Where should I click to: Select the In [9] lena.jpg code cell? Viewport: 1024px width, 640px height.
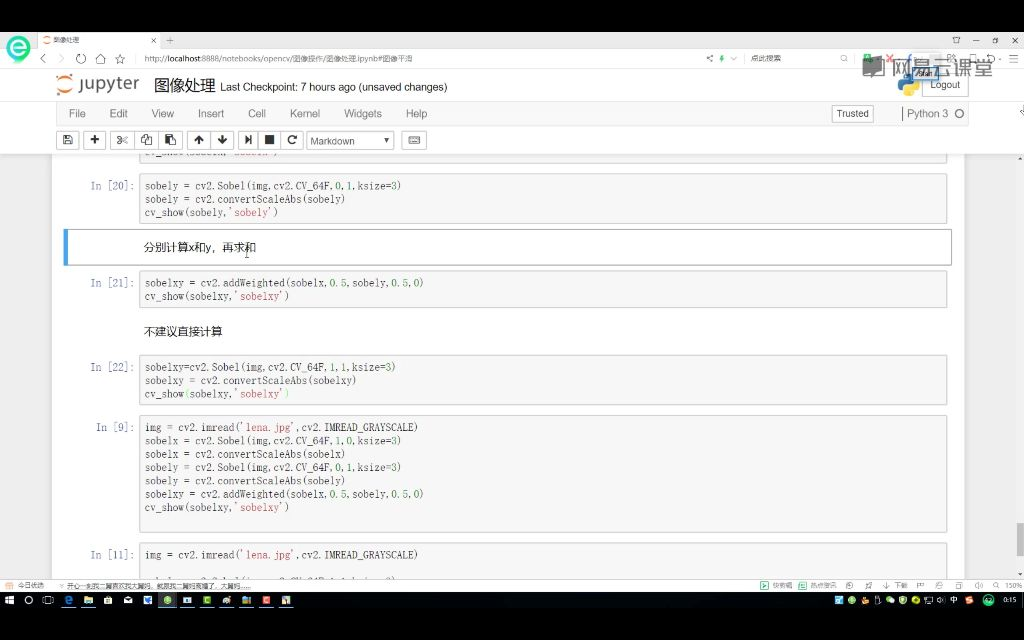click(542, 473)
